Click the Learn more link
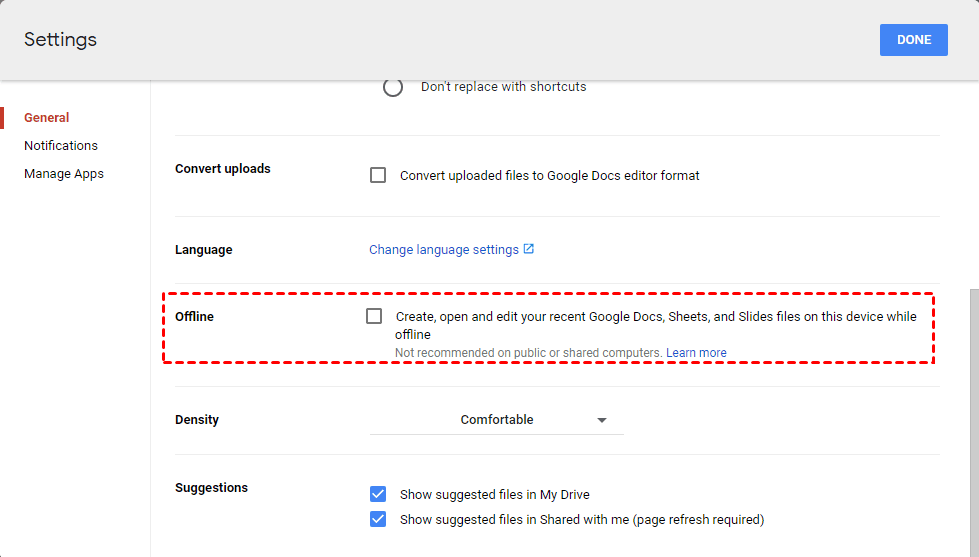The image size is (979, 557). pos(696,353)
